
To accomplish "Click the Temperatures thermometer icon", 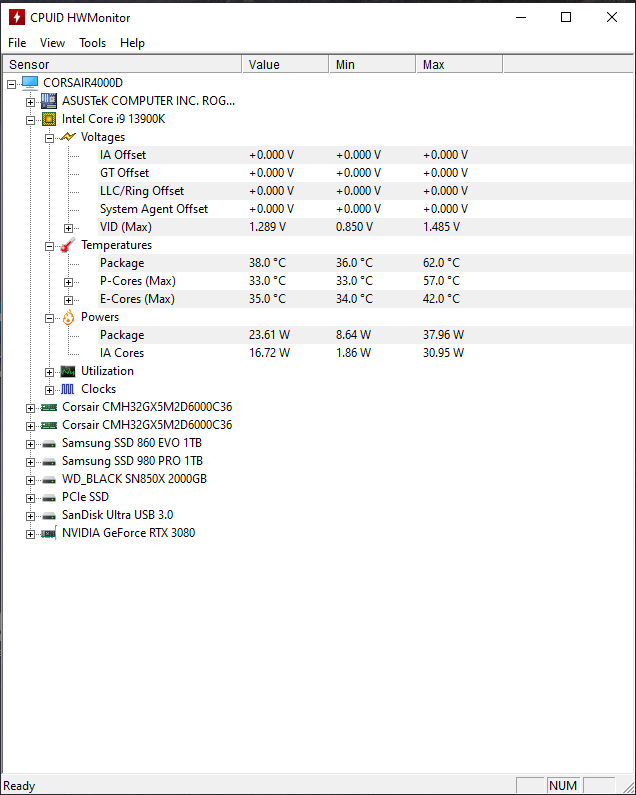I will tap(68, 245).
